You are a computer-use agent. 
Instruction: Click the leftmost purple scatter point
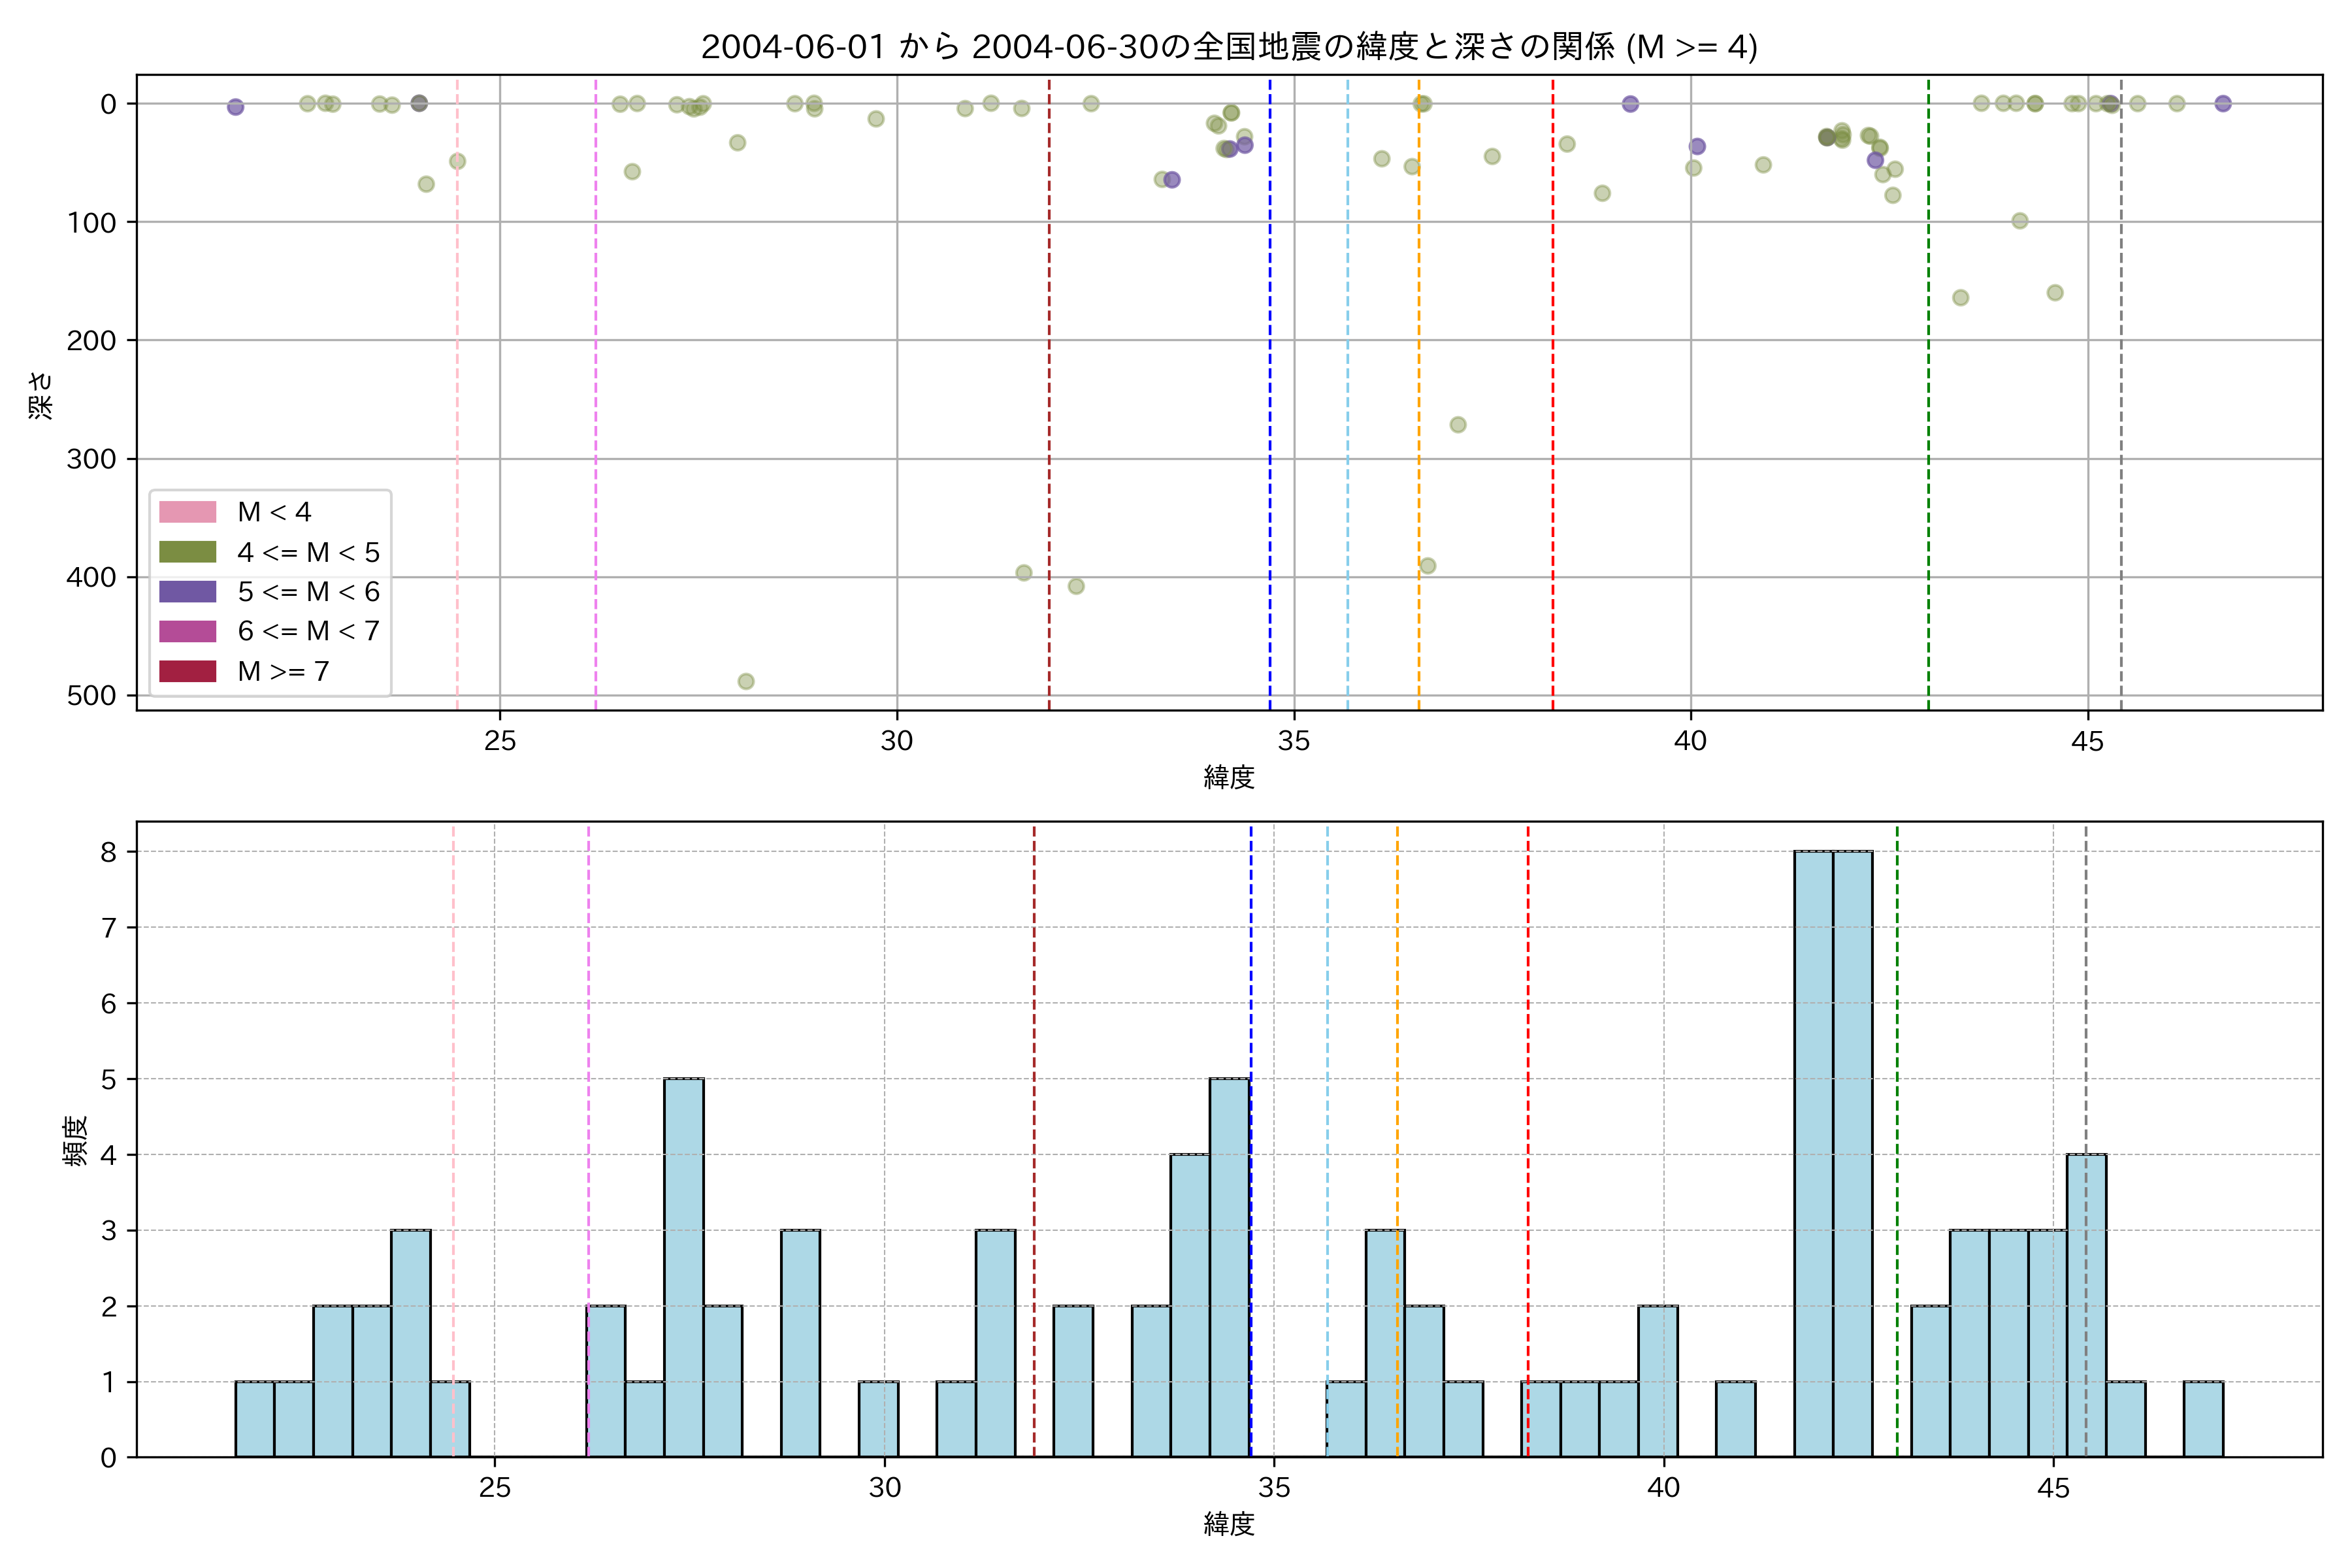(235, 107)
